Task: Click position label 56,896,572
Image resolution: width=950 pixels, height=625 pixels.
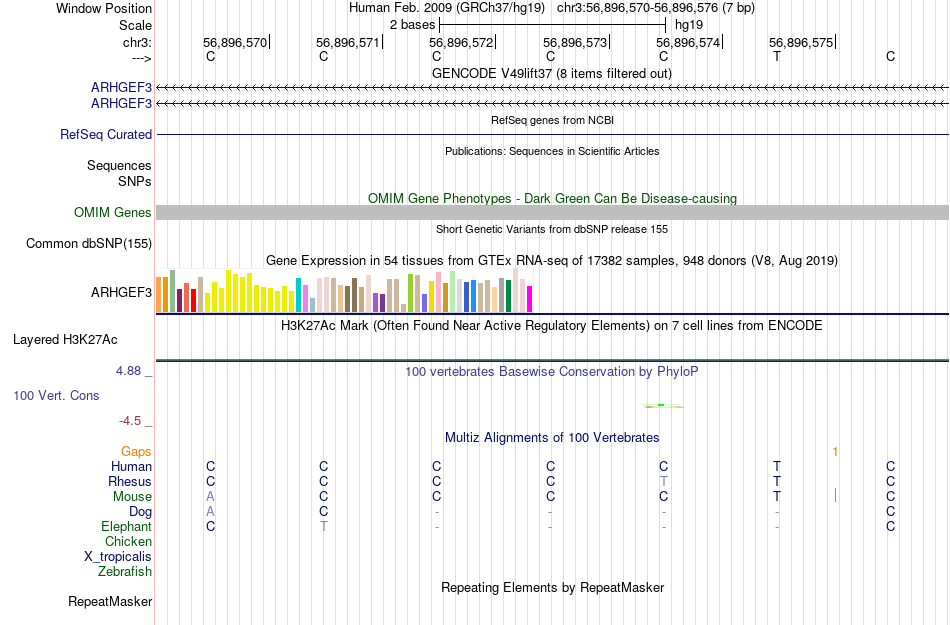Action: pyautogui.click(x=461, y=42)
